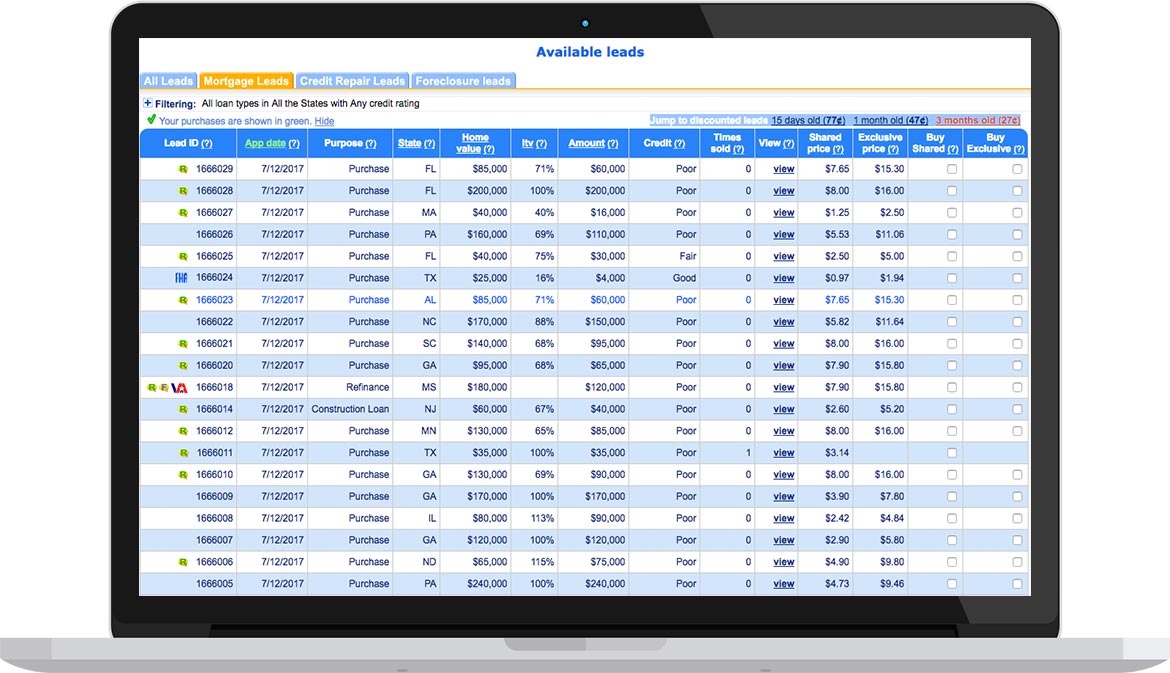
Task: Expand the Filtering options section
Action: point(148,102)
